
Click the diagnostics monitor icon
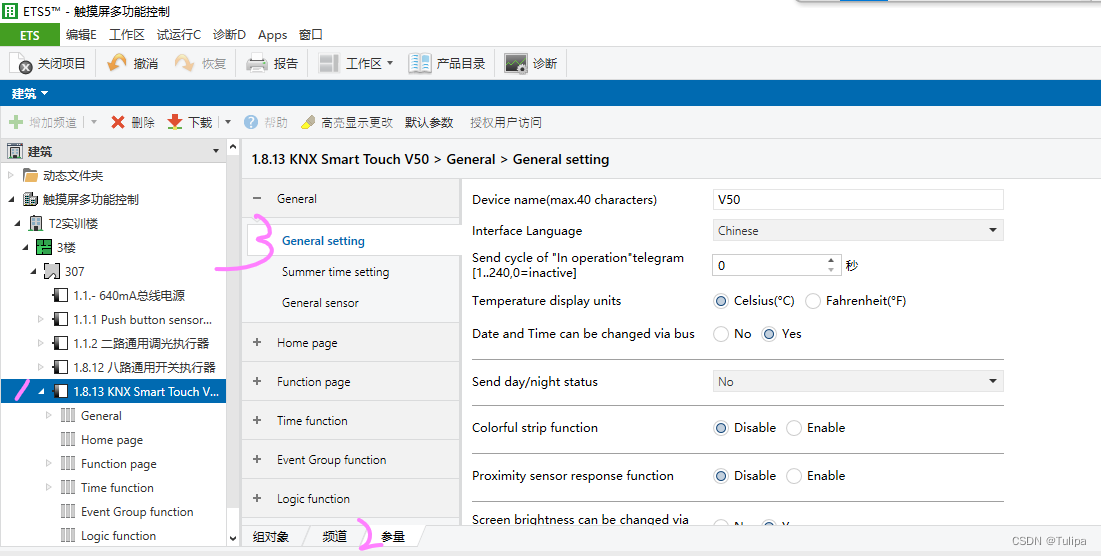[515, 63]
